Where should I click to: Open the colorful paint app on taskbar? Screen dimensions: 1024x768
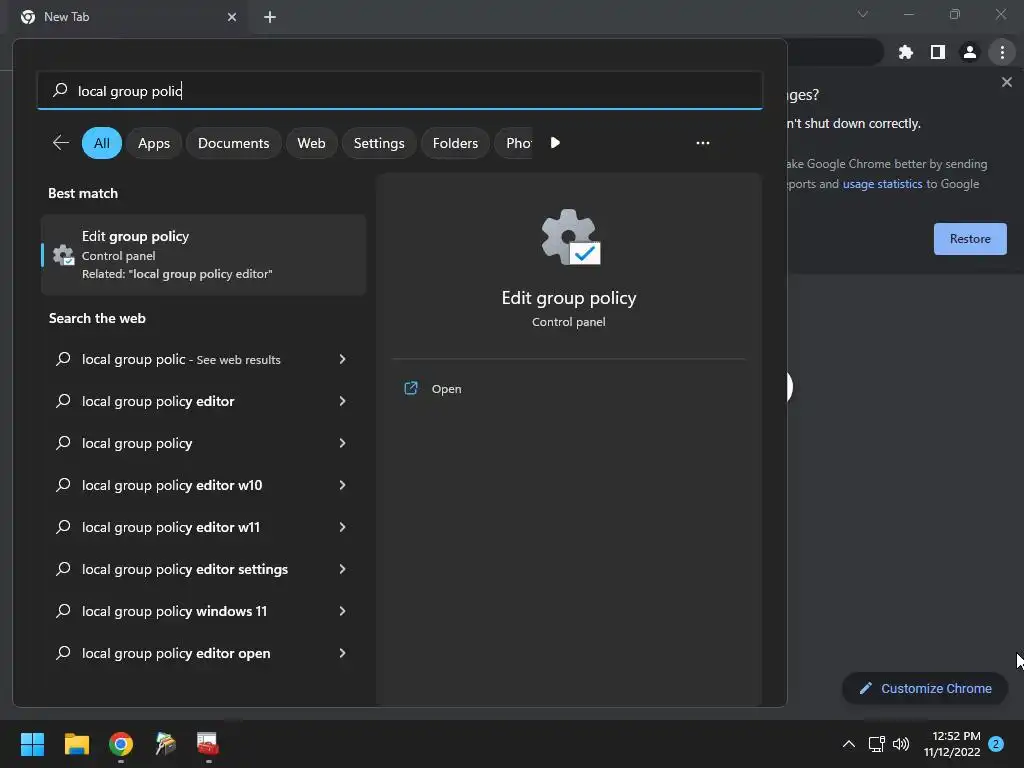pyautogui.click(x=165, y=744)
